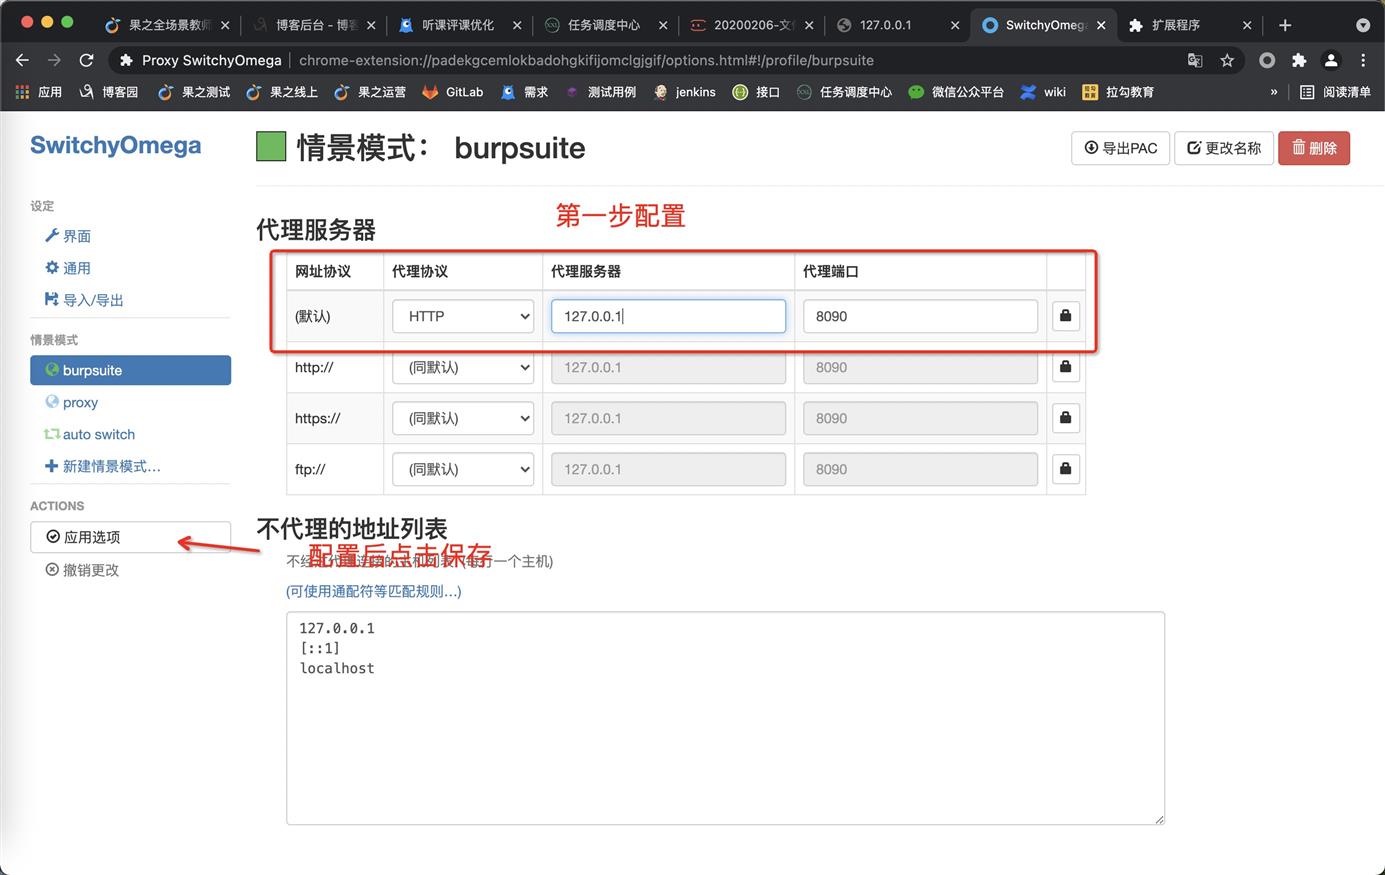Open 界面 settings in sidebar
This screenshot has width=1385, height=875.
pos(68,236)
